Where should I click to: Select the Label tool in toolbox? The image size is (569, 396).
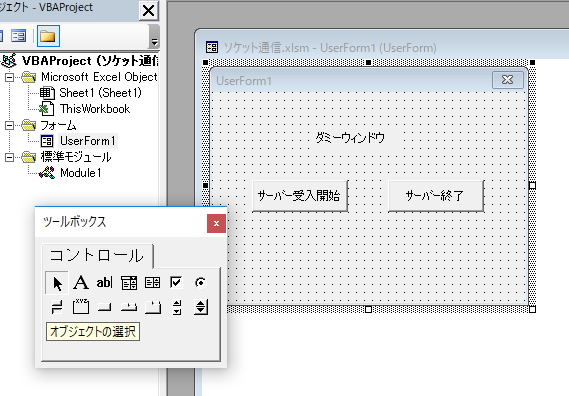81,282
